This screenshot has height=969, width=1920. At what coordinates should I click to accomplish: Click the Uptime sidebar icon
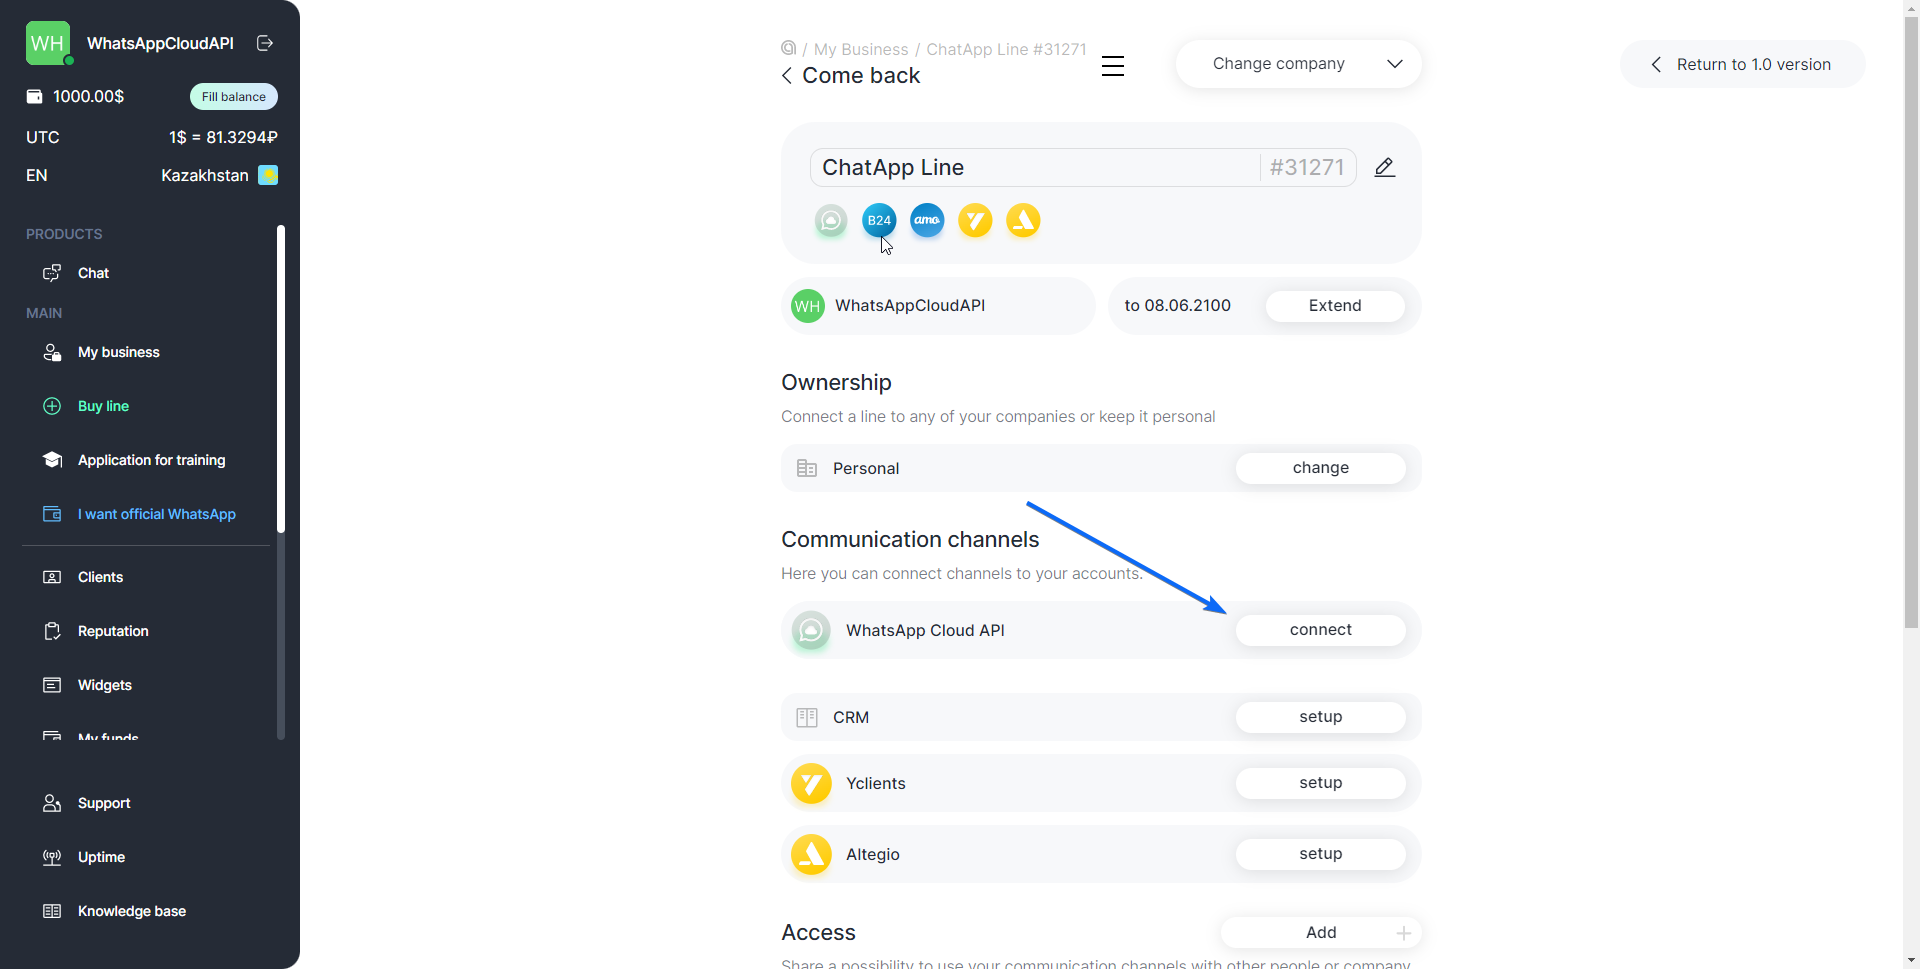pos(51,857)
